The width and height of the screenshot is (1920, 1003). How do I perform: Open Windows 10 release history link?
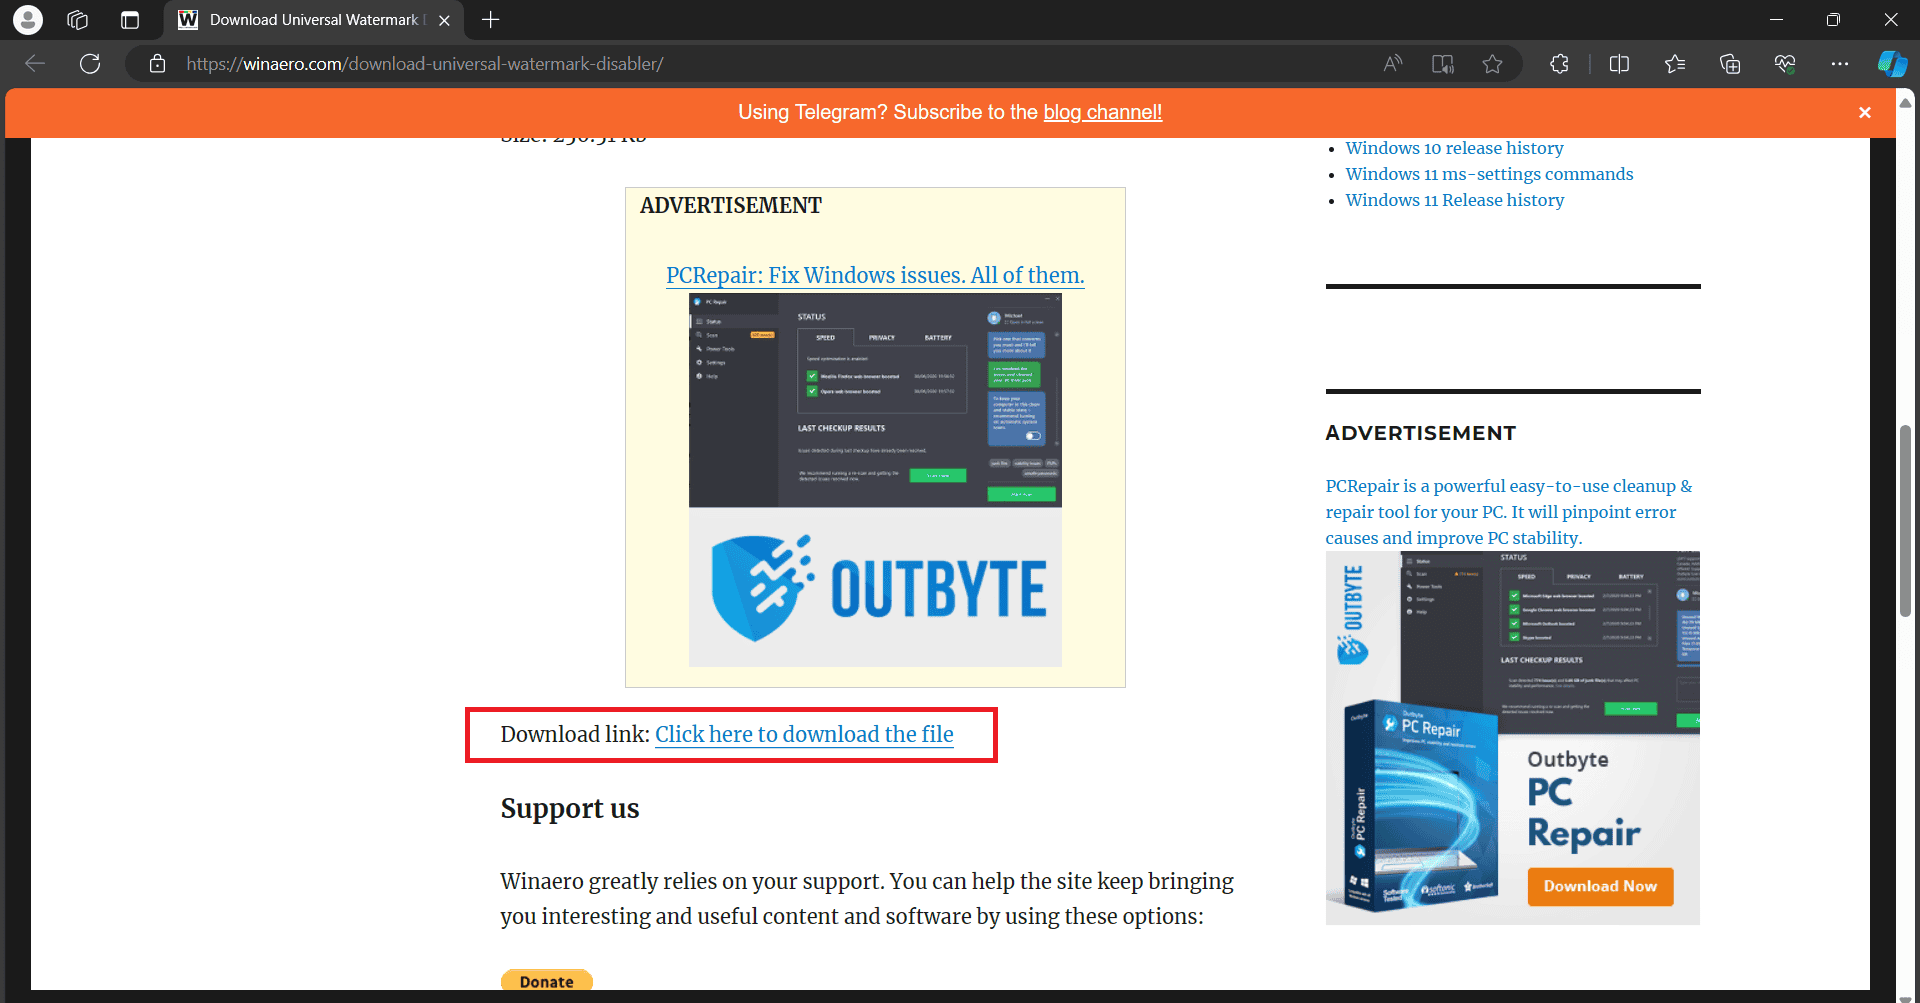point(1454,148)
